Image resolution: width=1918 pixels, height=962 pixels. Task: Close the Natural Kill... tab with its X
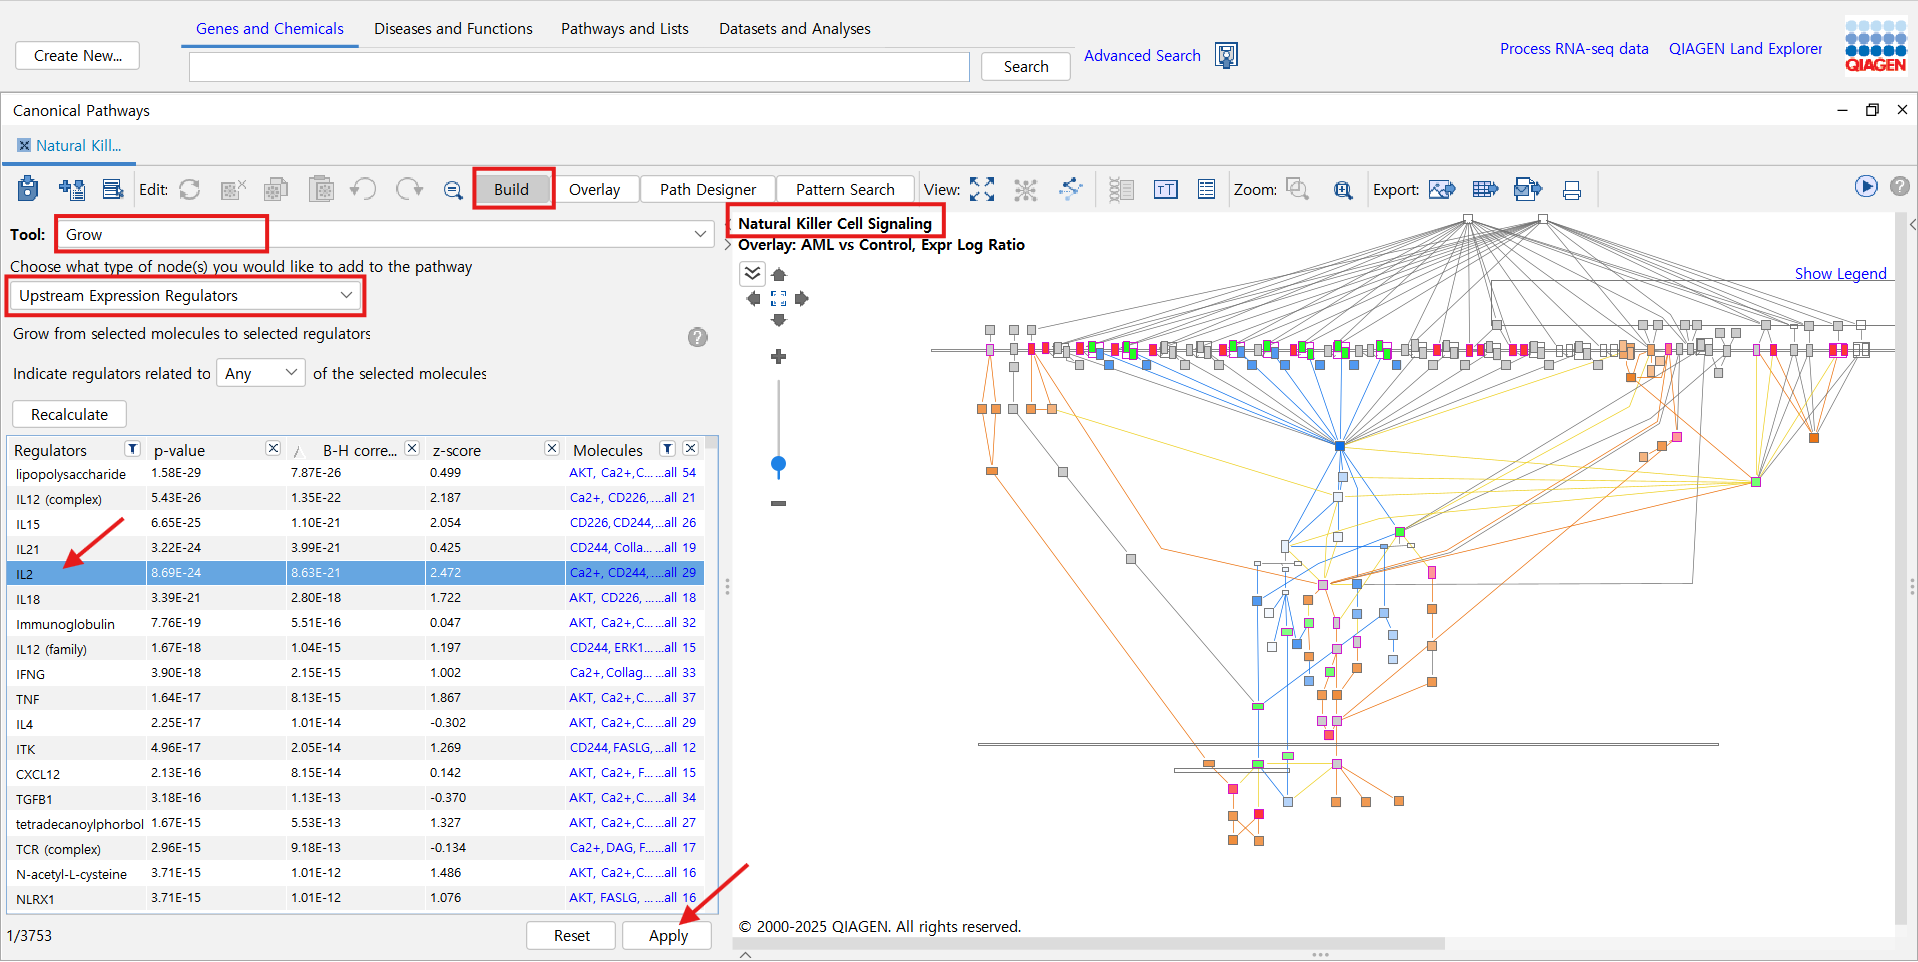point(24,145)
